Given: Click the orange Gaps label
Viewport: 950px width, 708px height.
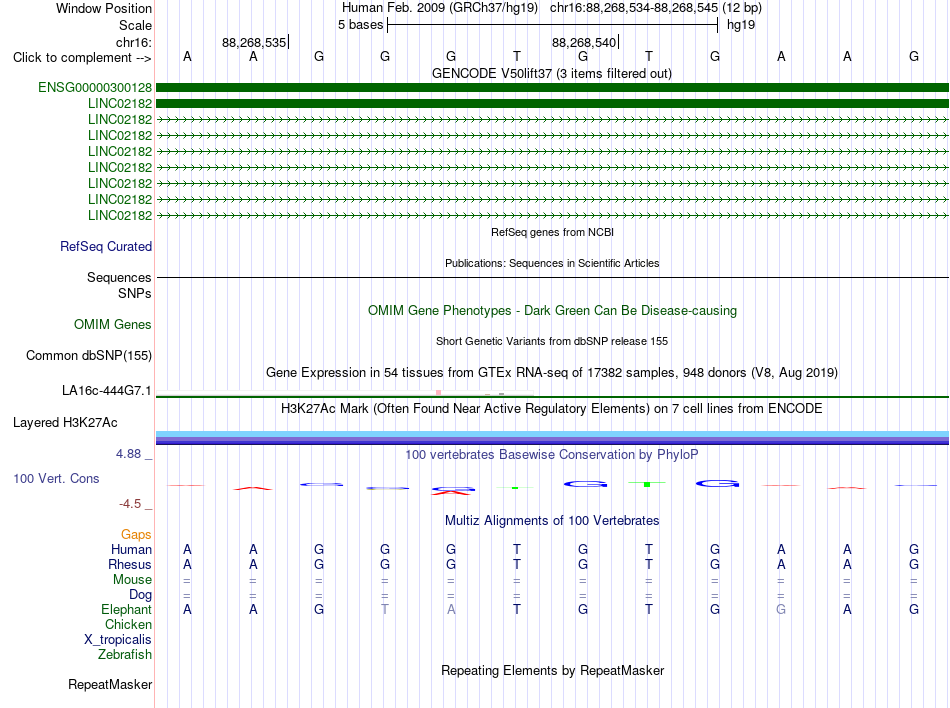Looking at the screenshot, I should (x=136, y=534).
